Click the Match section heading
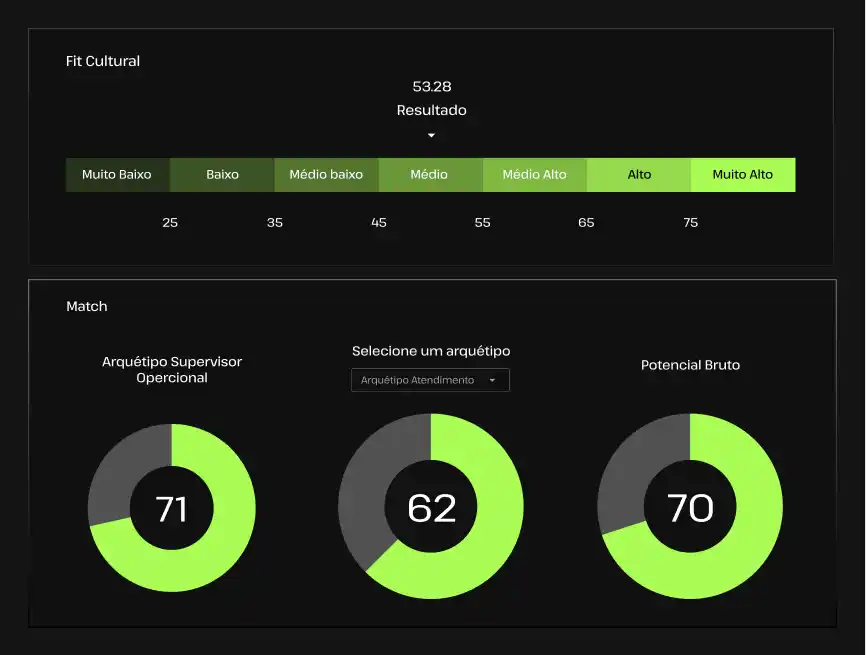Image resolution: width=866 pixels, height=655 pixels. [87, 306]
